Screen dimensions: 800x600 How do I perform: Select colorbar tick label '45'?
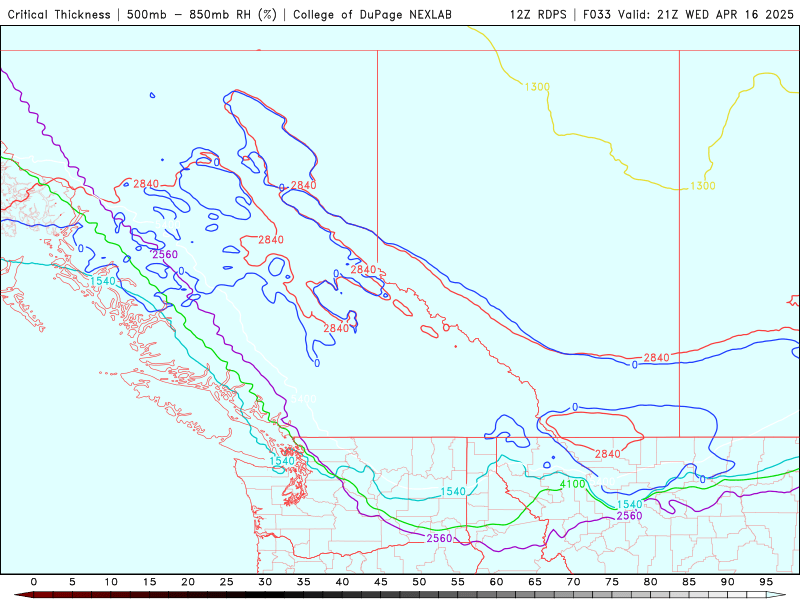[381, 582]
